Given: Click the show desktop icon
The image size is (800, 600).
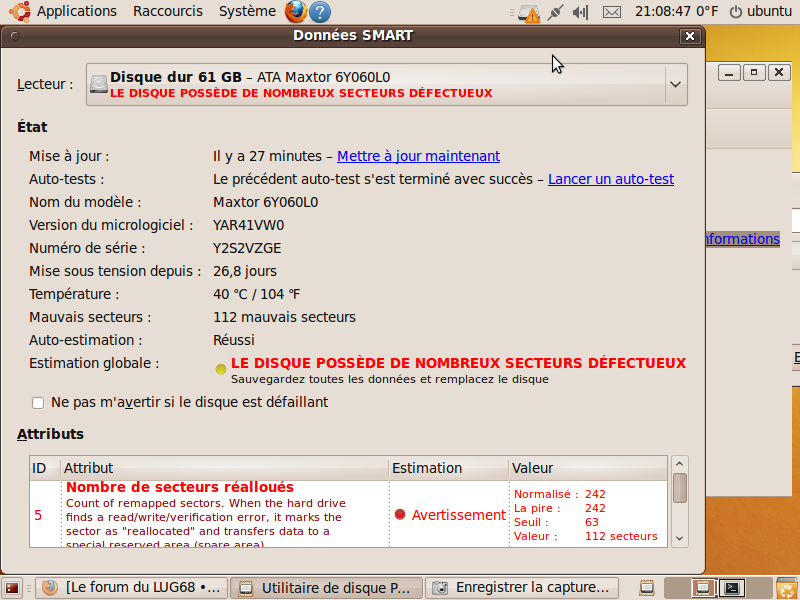Looking at the screenshot, I should (x=12, y=588).
